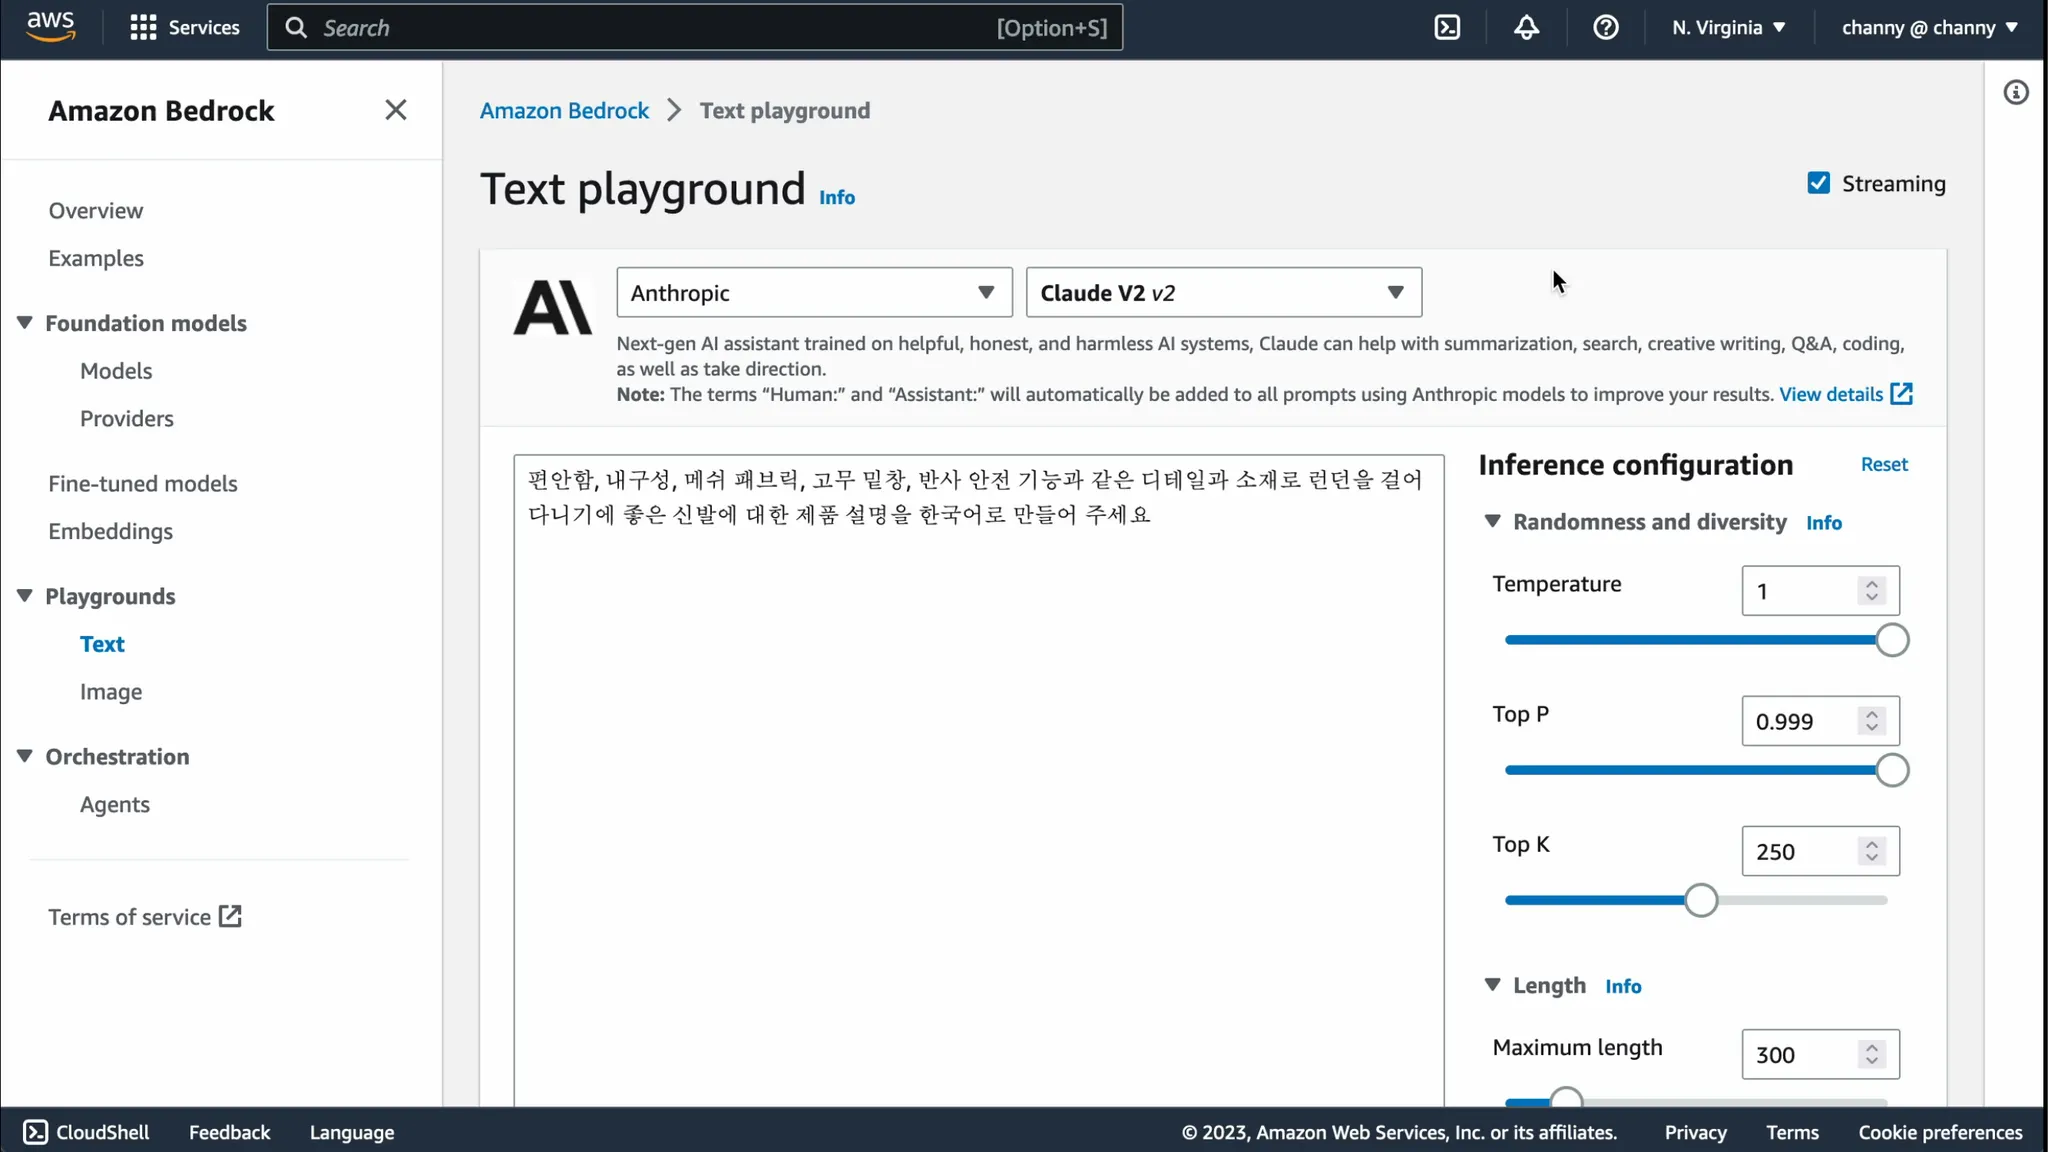Close the Amazon Bedrock sidebar
The width and height of the screenshot is (2048, 1152).
pyautogui.click(x=396, y=110)
